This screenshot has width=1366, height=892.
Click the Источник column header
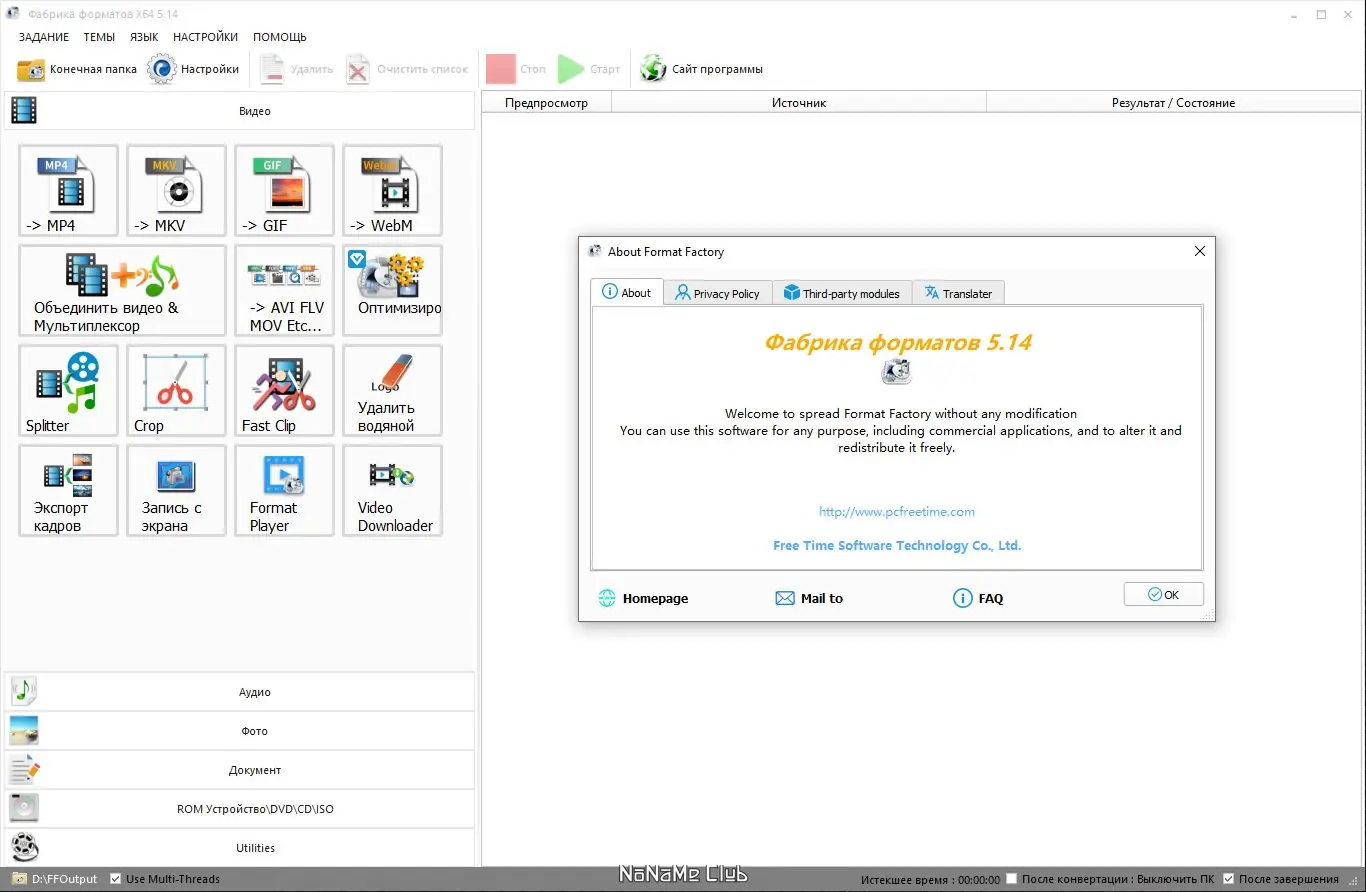tap(799, 102)
